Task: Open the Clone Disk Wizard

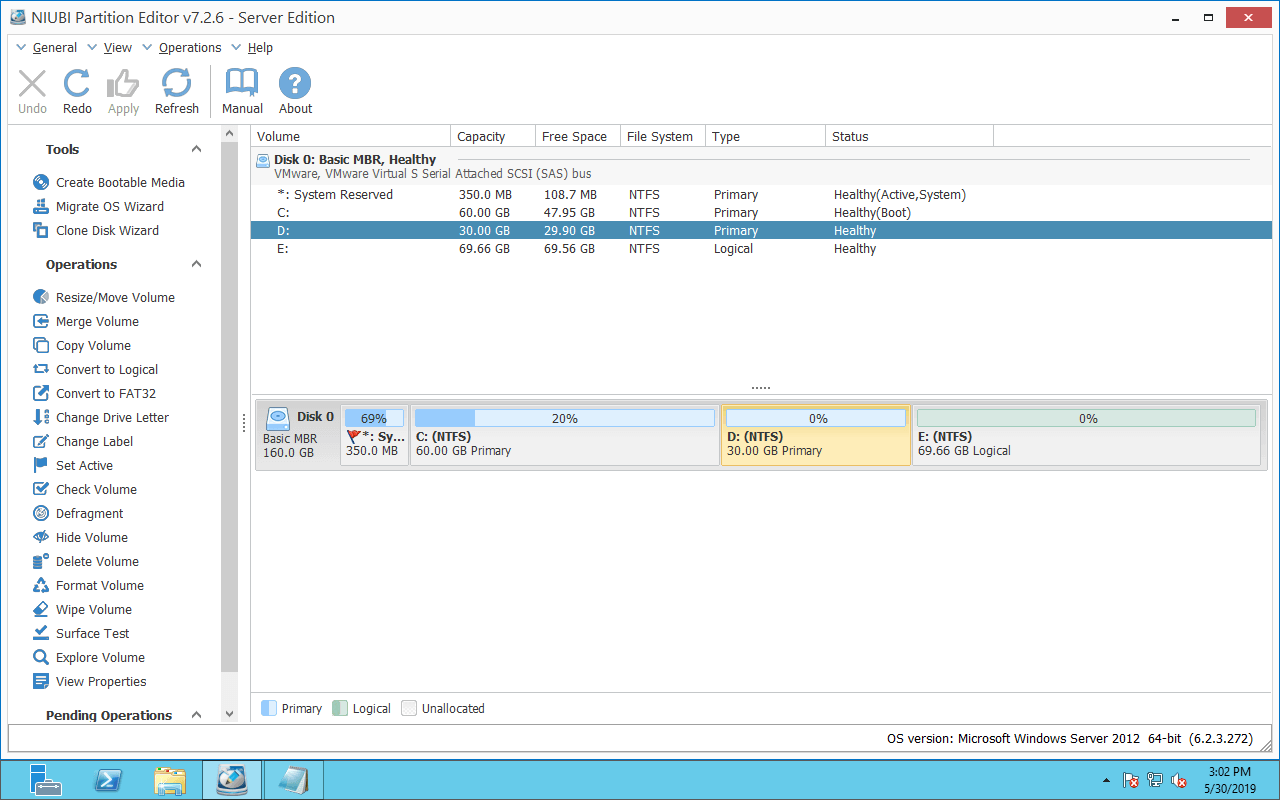Action: (x=107, y=230)
